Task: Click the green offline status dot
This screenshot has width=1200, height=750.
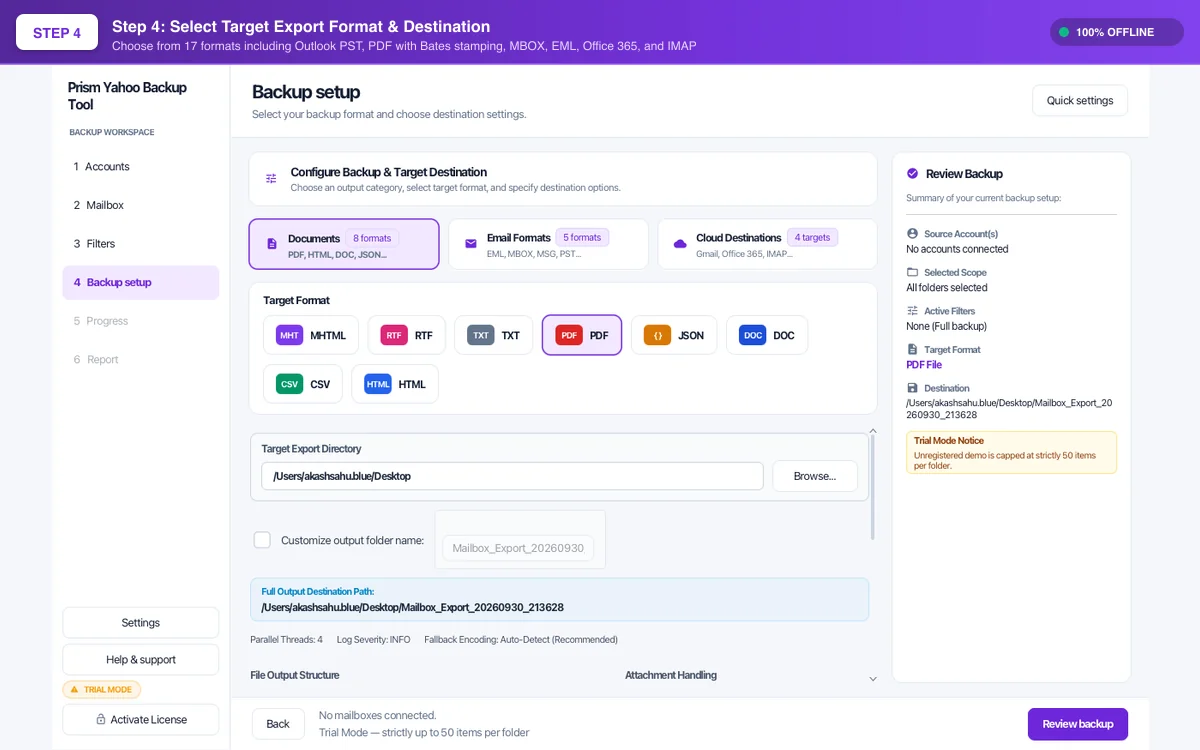Action: (x=1064, y=32)
